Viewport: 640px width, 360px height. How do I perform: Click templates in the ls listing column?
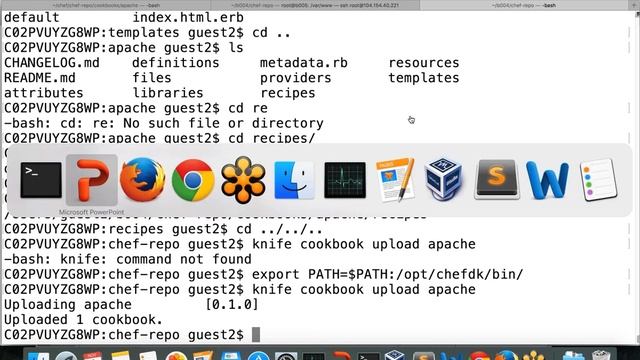[x=424, y=78]
